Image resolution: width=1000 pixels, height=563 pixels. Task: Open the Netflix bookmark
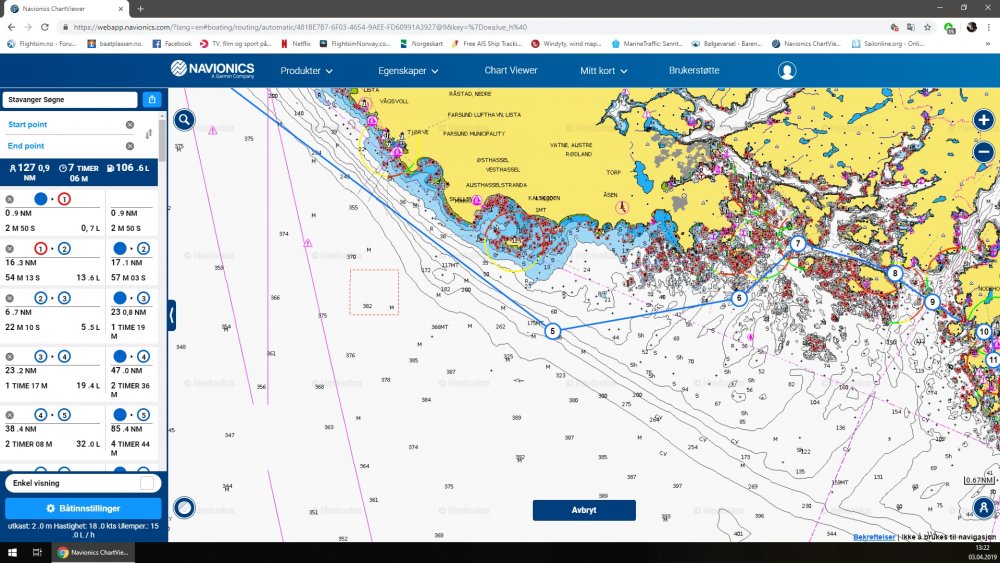(296, 44)
